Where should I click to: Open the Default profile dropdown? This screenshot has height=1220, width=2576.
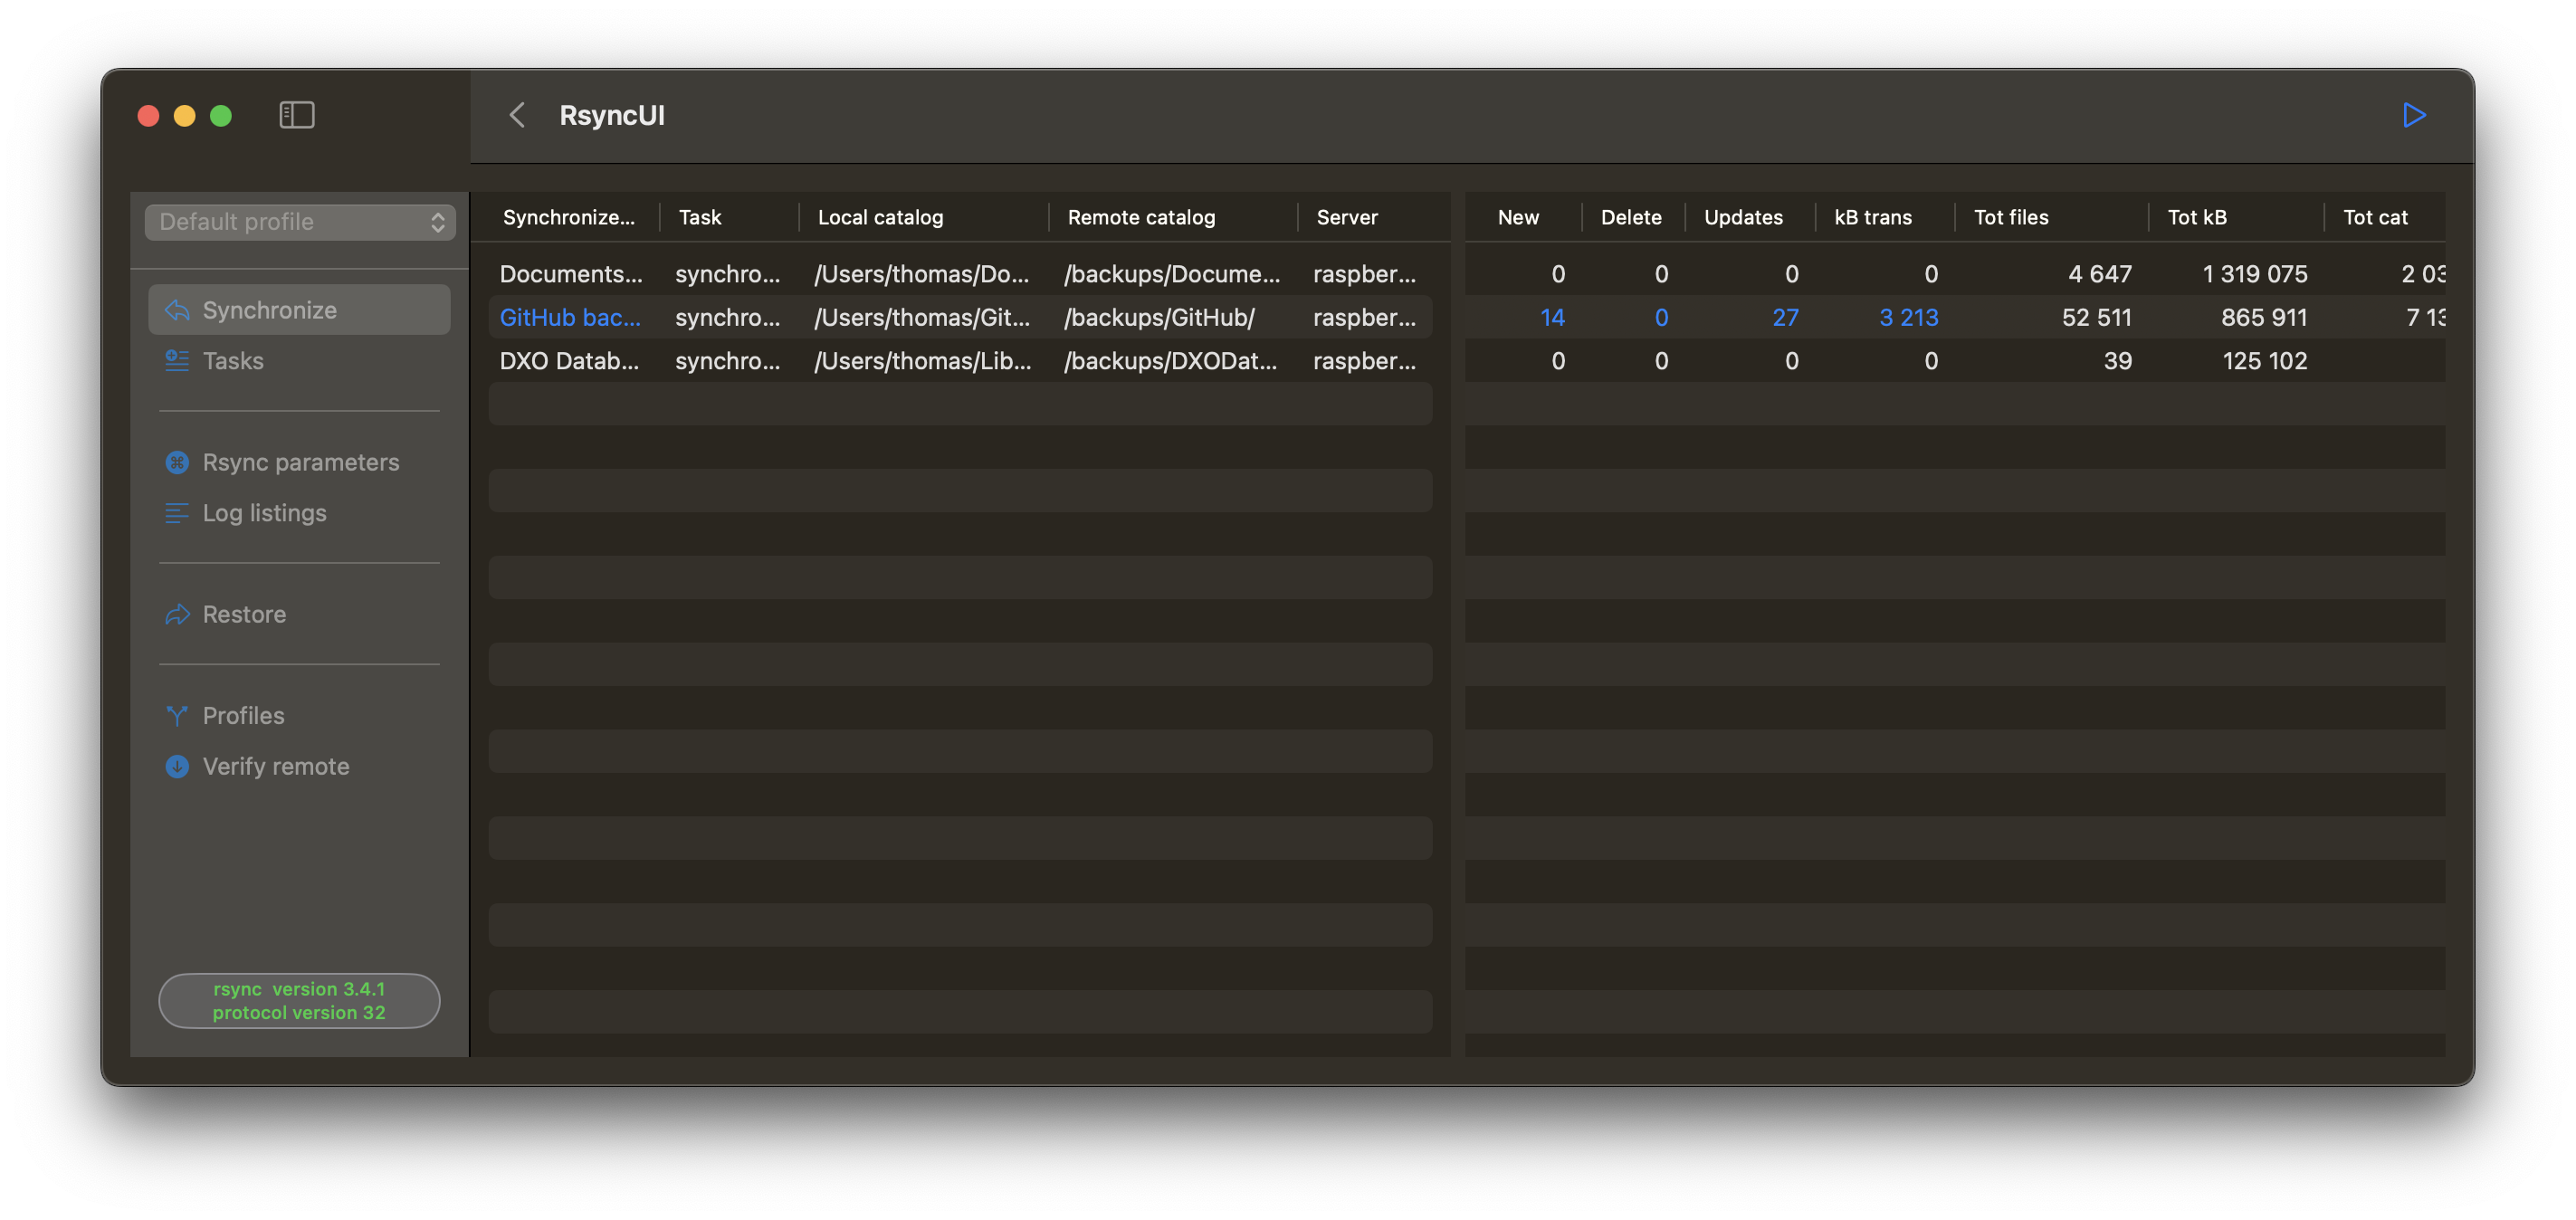pyautogui.click(x=300, y=222)
